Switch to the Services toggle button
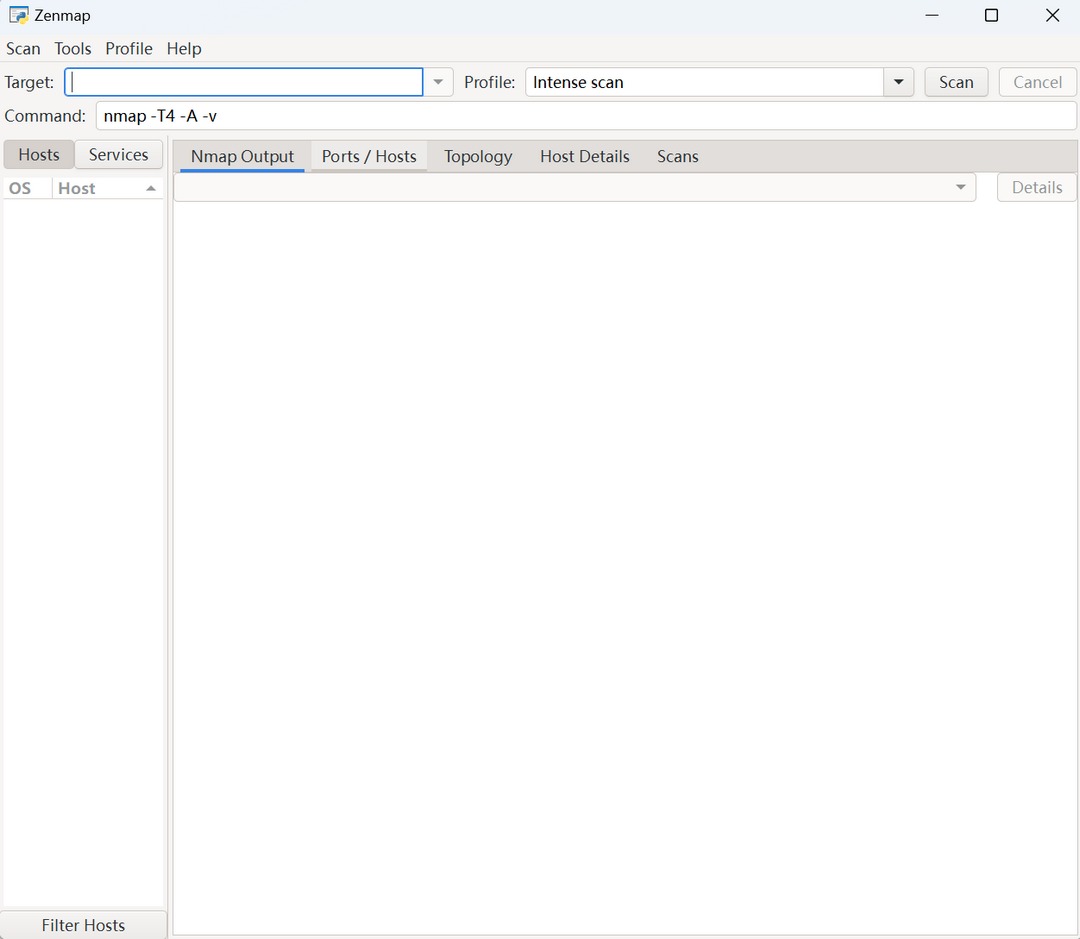The image size is (1080, 939). pyautogui.click(x=118, y=154)
